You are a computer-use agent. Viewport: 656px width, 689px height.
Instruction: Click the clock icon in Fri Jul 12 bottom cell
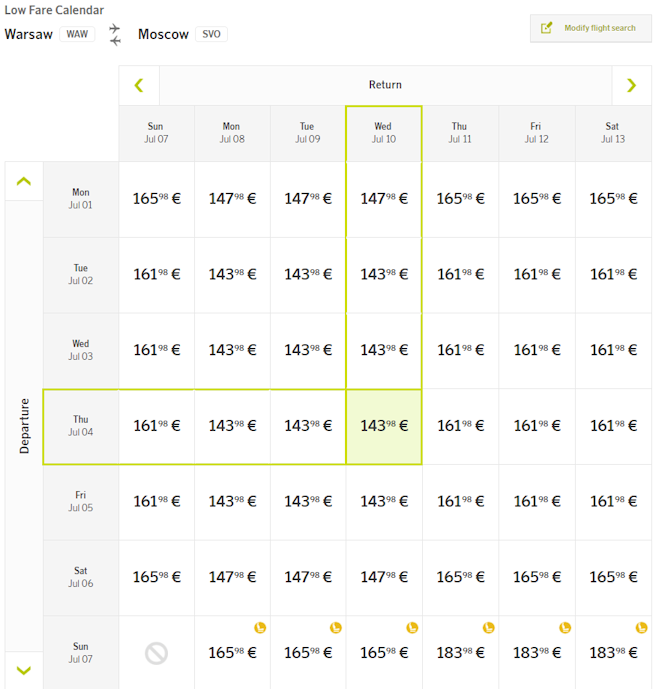565,627
